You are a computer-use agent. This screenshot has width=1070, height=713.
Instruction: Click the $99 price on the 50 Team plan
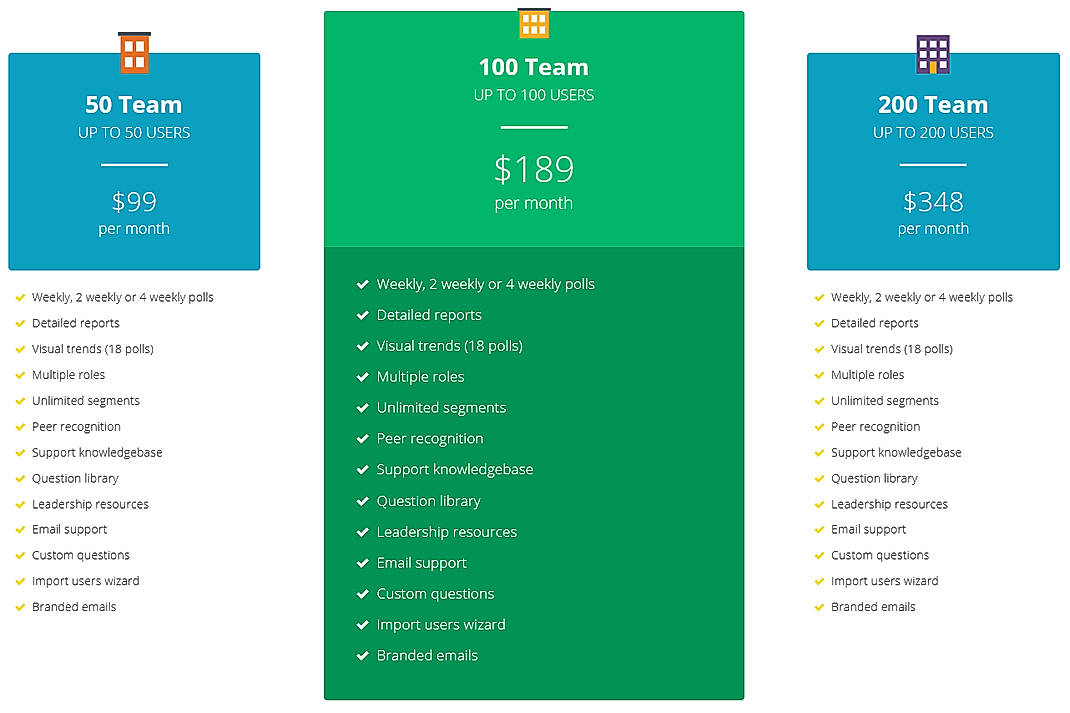[x=133, y=200]
